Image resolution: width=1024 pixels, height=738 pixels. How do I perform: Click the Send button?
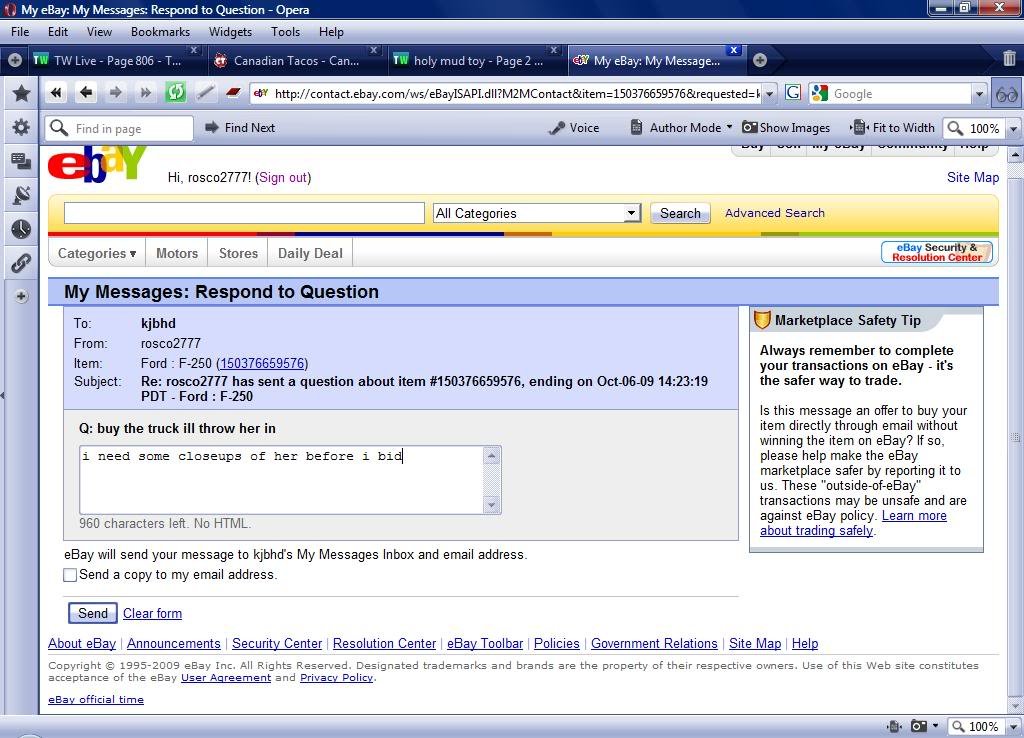point(93,613)
